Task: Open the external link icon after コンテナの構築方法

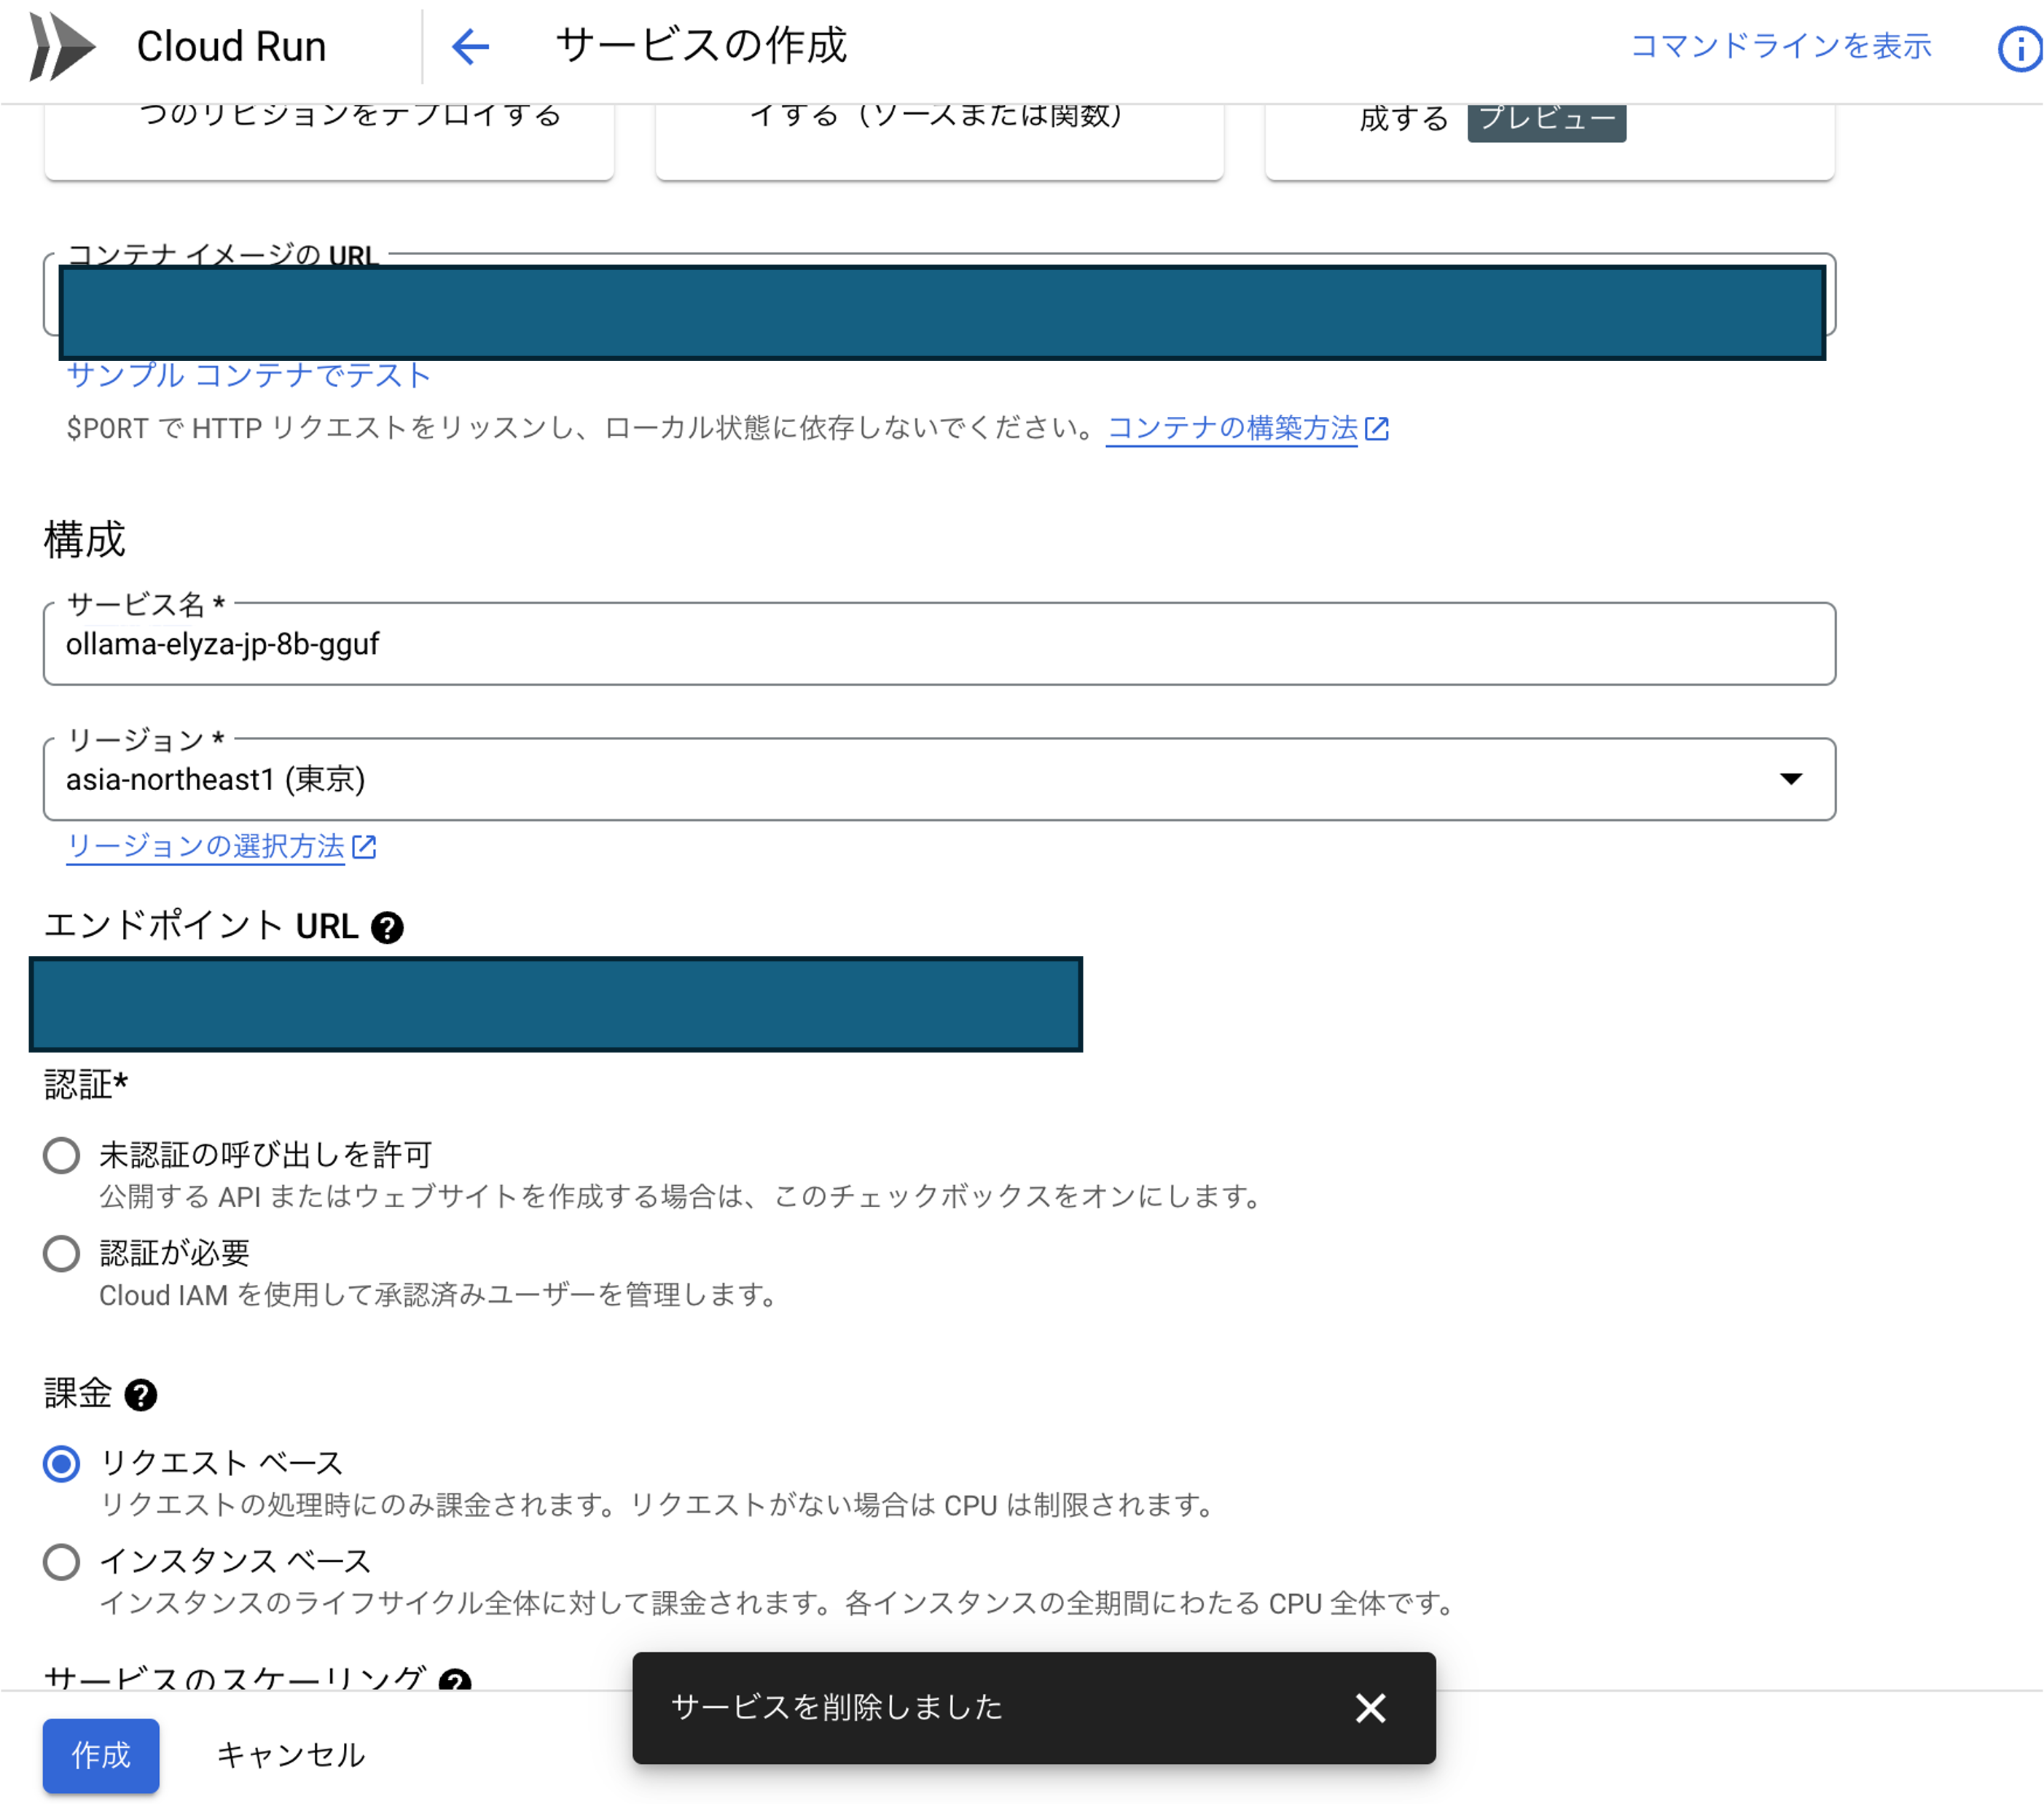Action: click(1379, 429)
